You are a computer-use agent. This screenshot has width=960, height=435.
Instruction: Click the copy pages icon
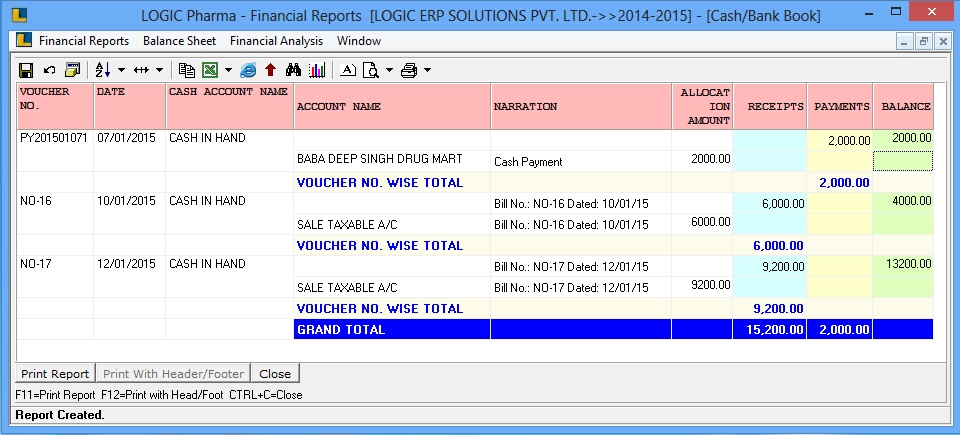pos(187,70)
